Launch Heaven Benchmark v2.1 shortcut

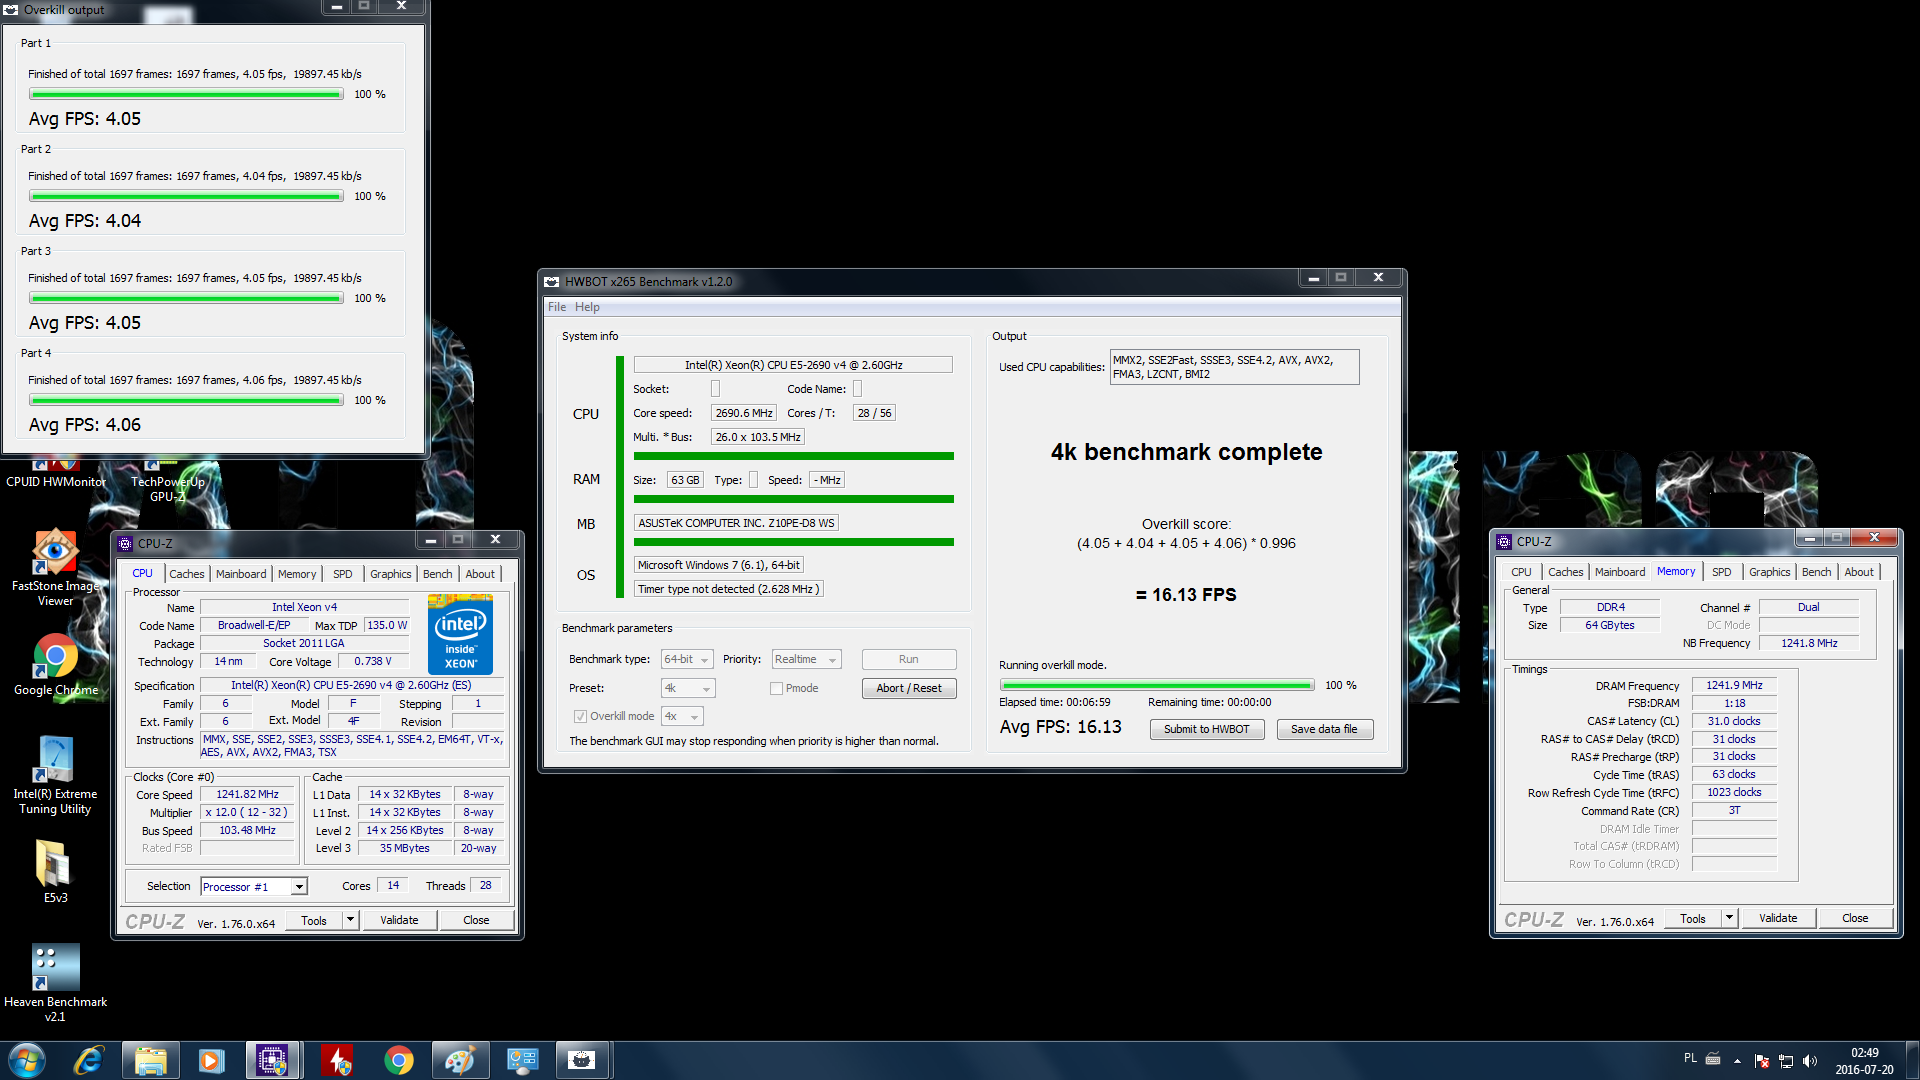(55, 983)
